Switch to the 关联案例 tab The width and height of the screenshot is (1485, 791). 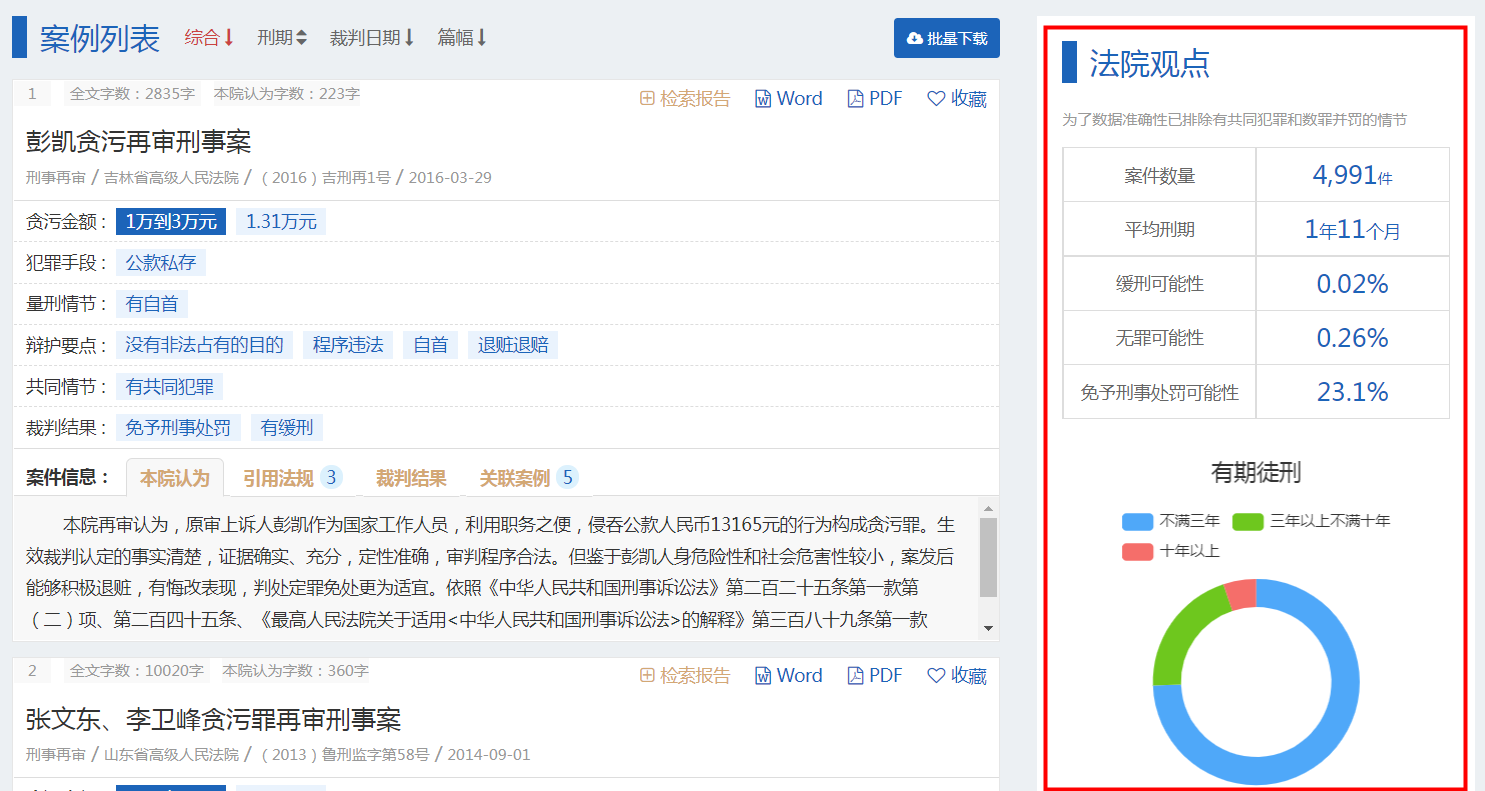[528, 478]
